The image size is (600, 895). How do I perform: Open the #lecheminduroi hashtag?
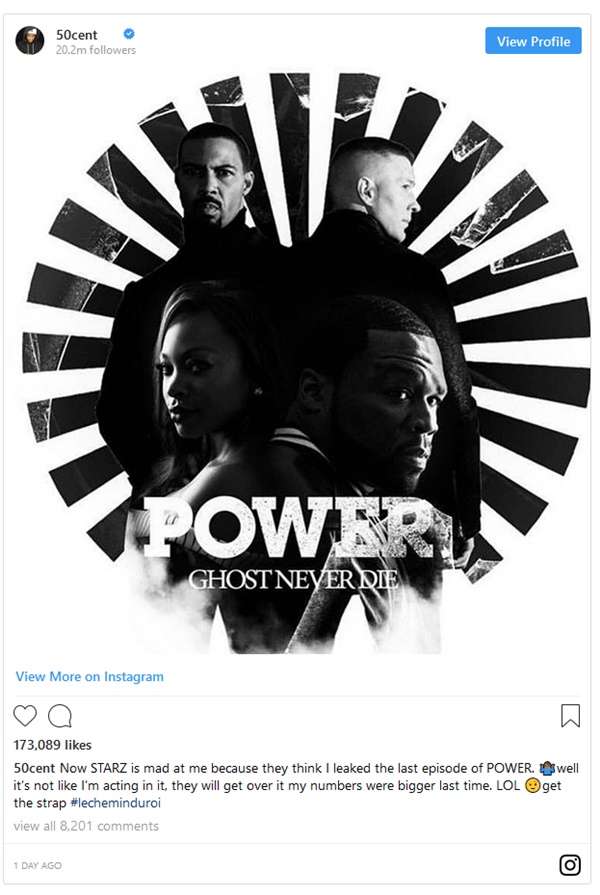point(115,803)
